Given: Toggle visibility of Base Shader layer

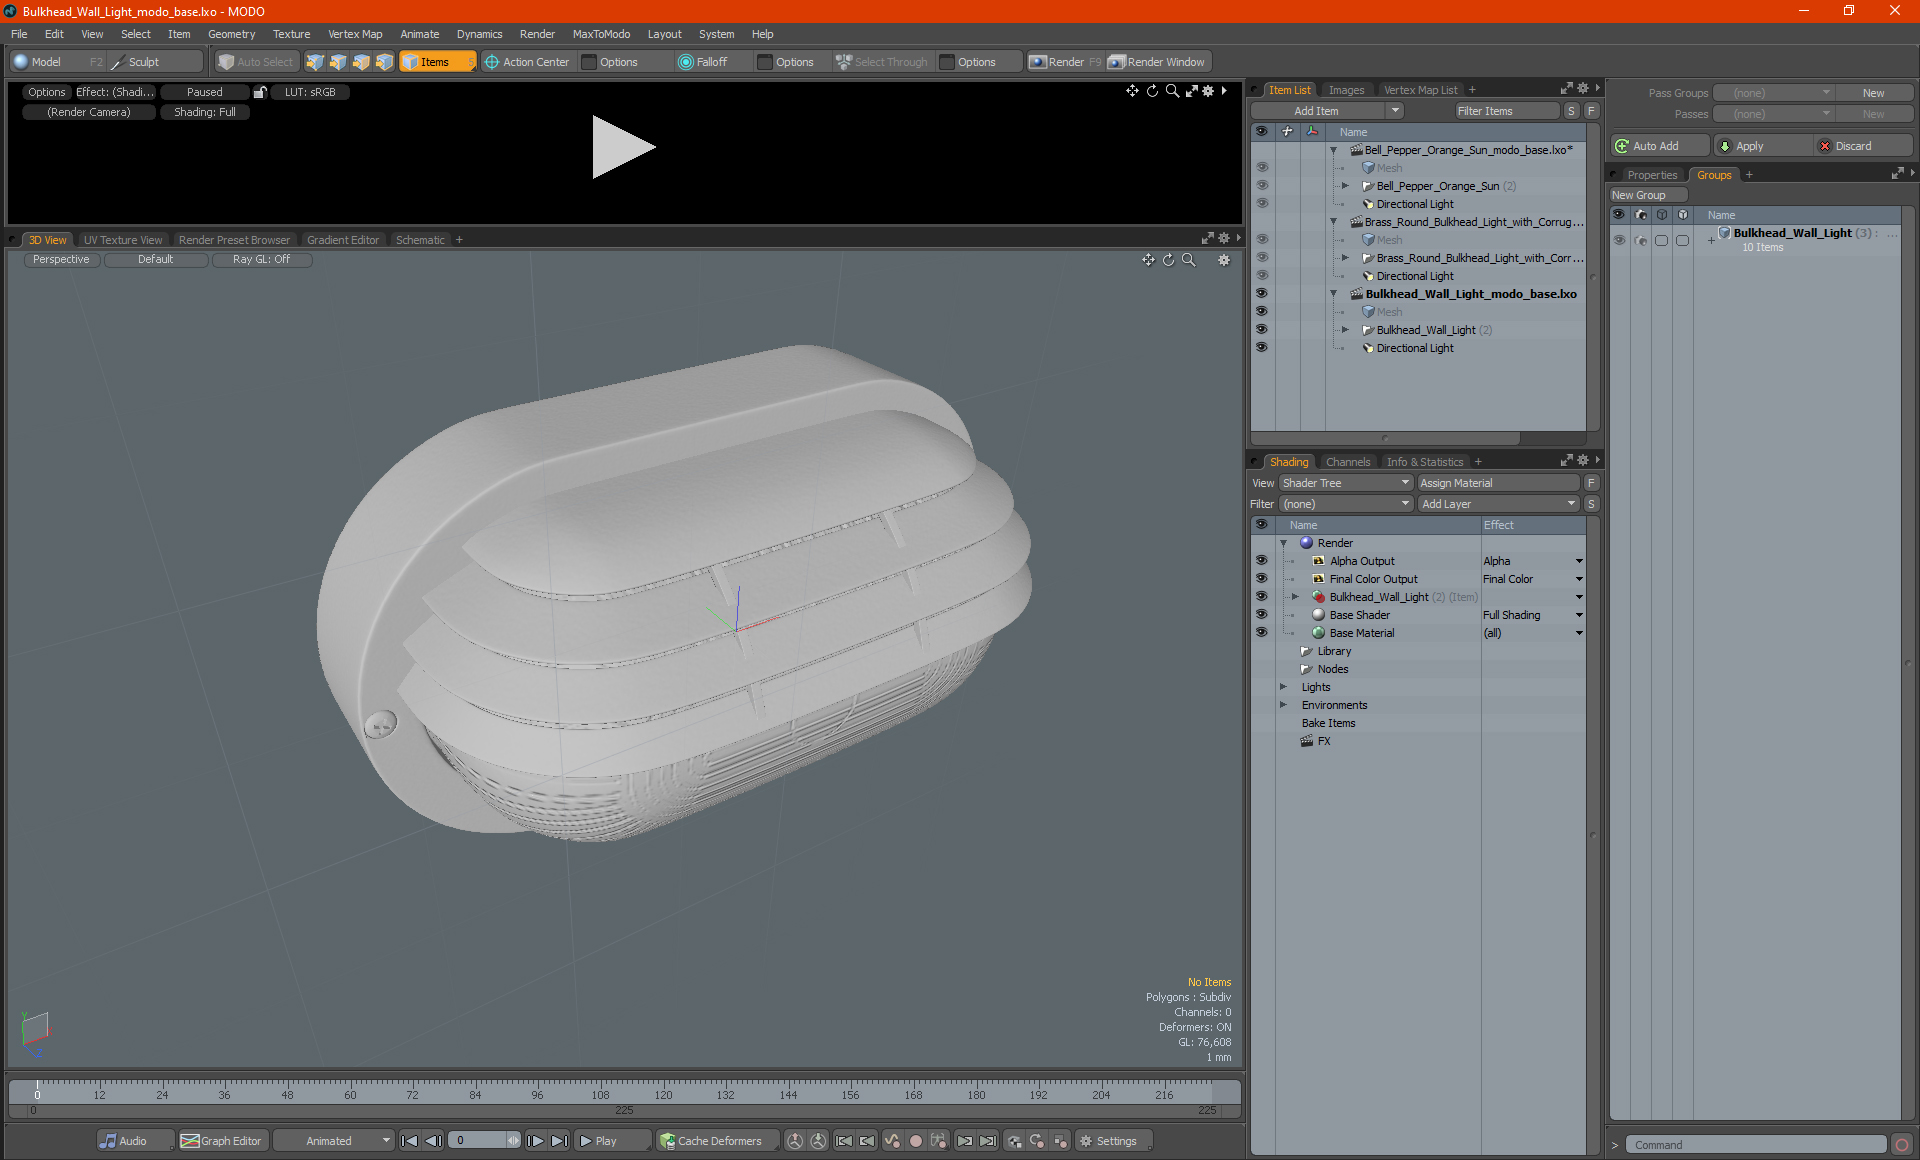Looking at the screenshot, I should pyautogui.click(x=1261, y=615).
